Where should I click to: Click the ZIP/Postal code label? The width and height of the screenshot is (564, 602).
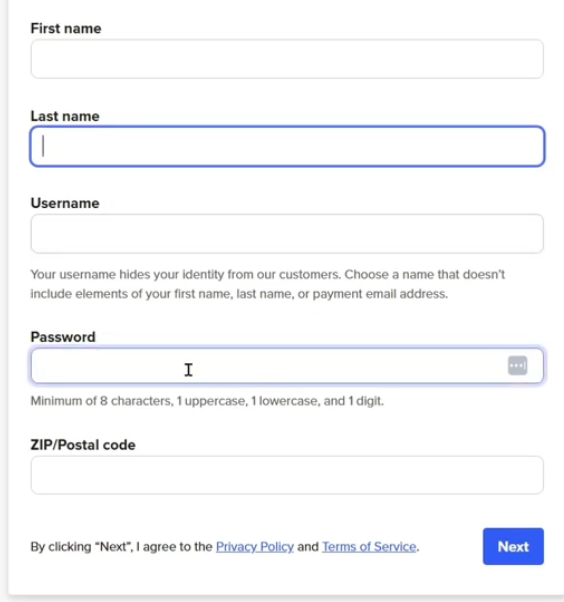pos(83,445)
